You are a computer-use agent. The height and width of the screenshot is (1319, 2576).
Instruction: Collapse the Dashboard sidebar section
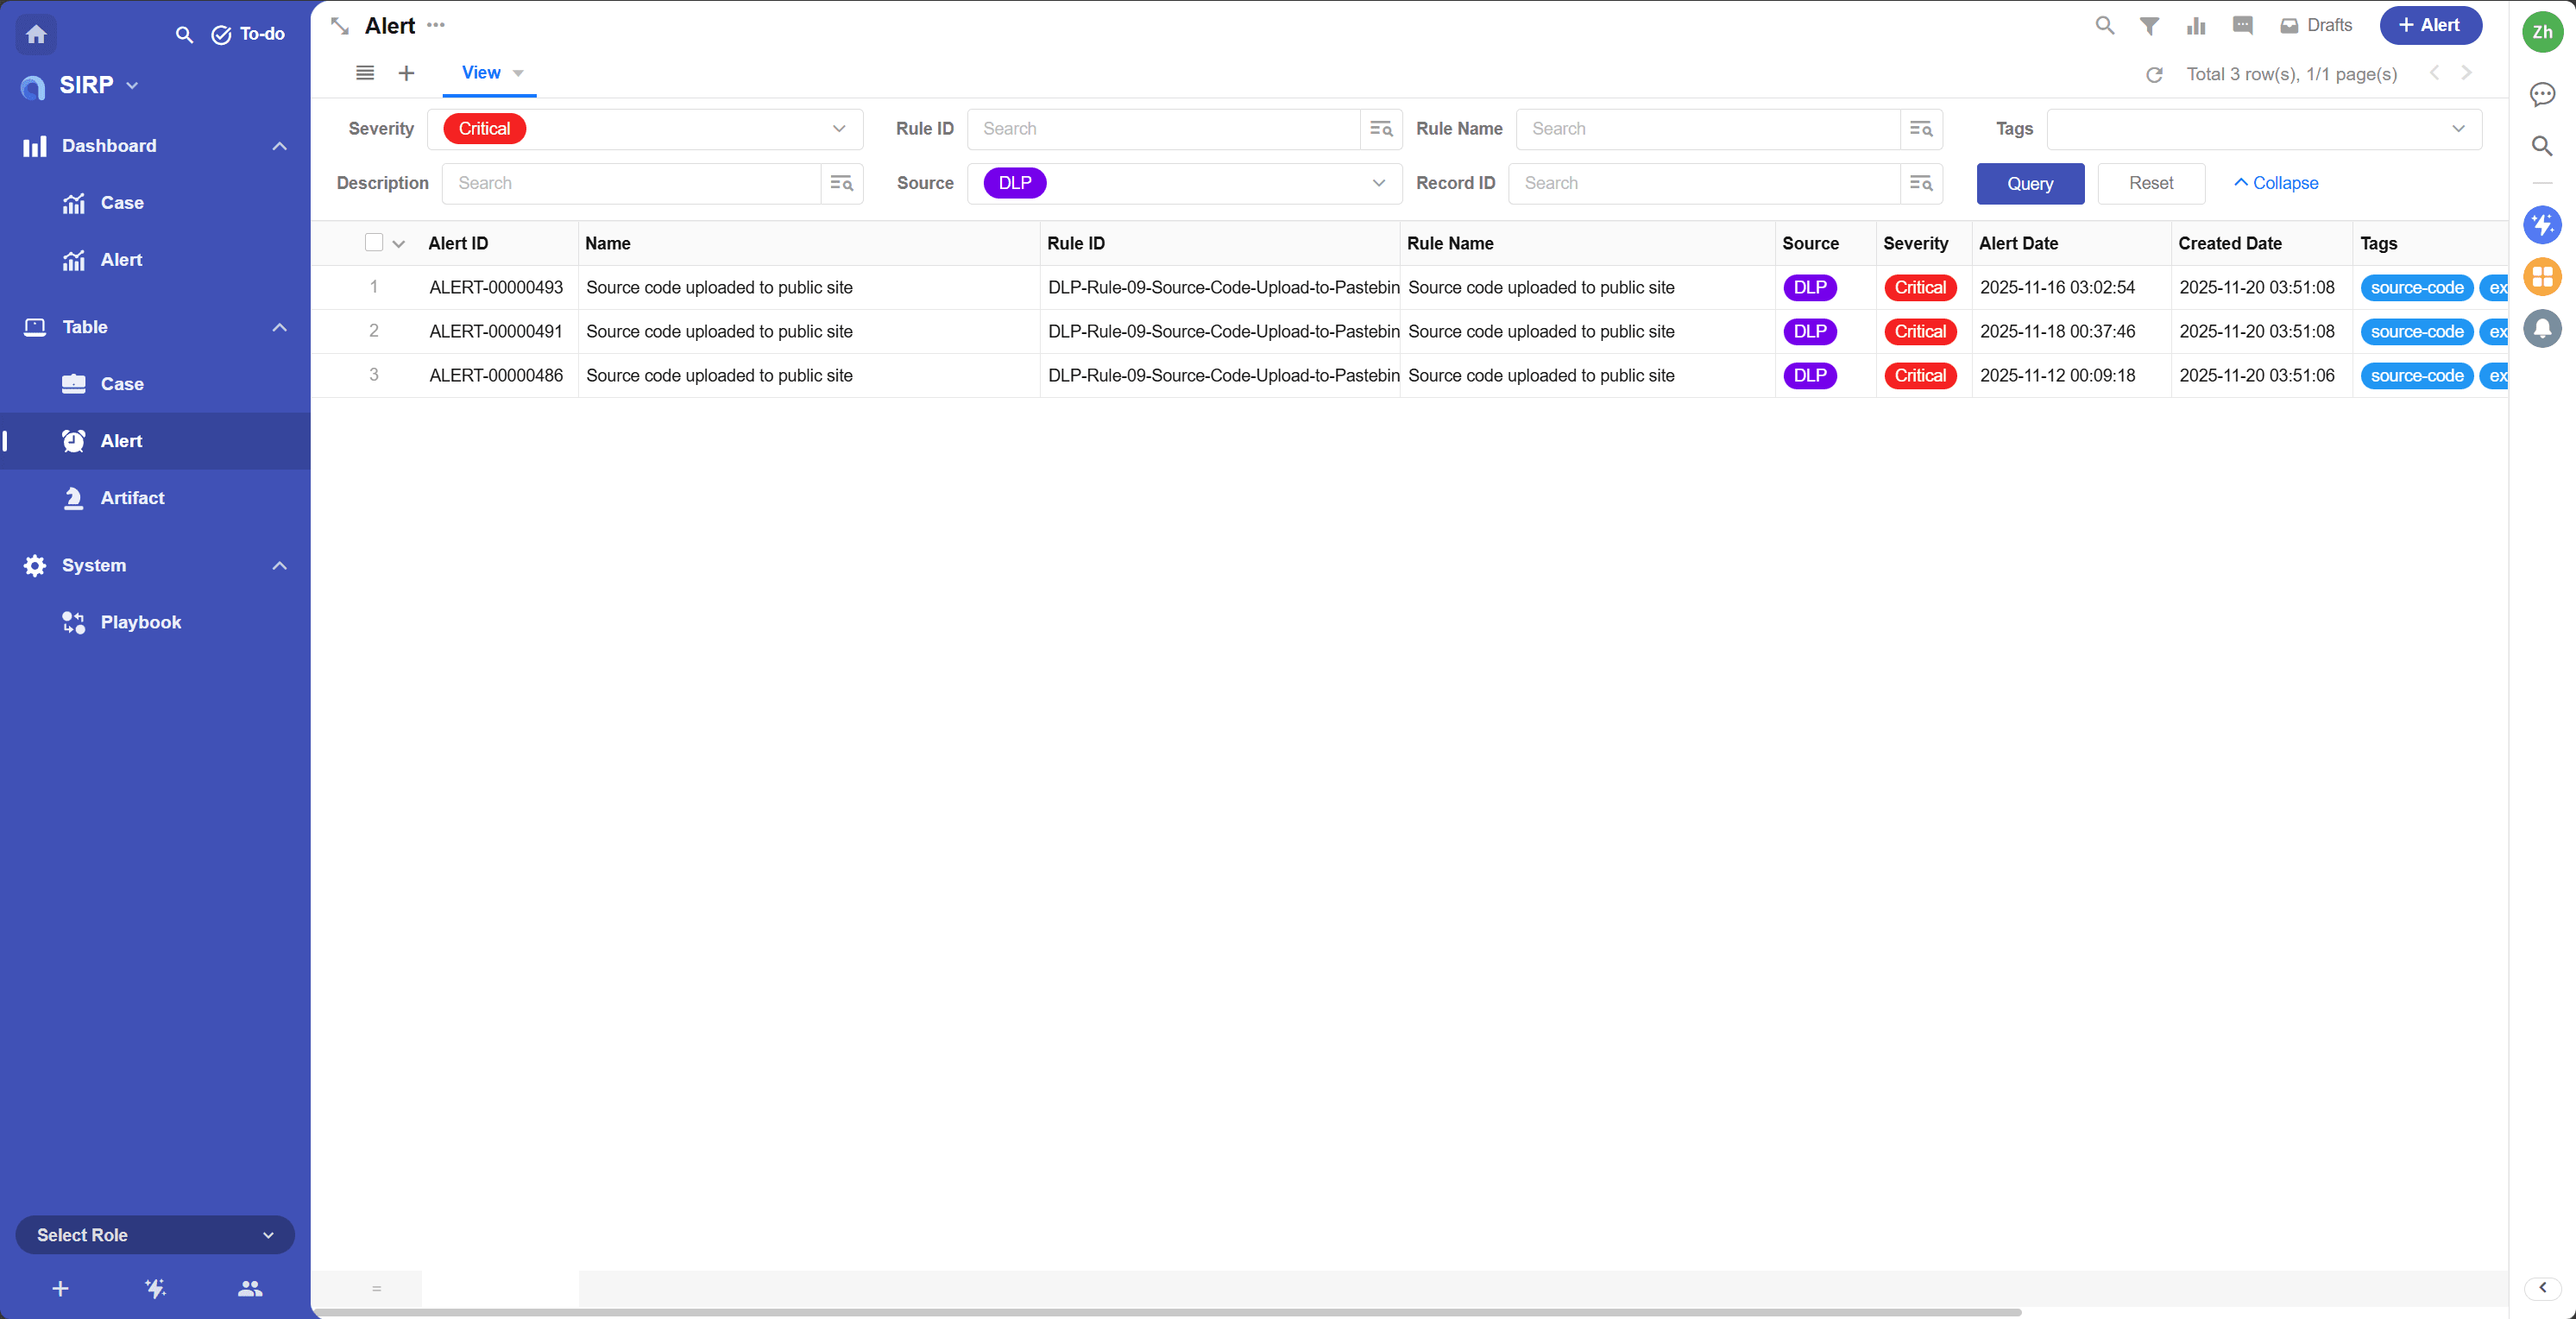click(279, 146)
